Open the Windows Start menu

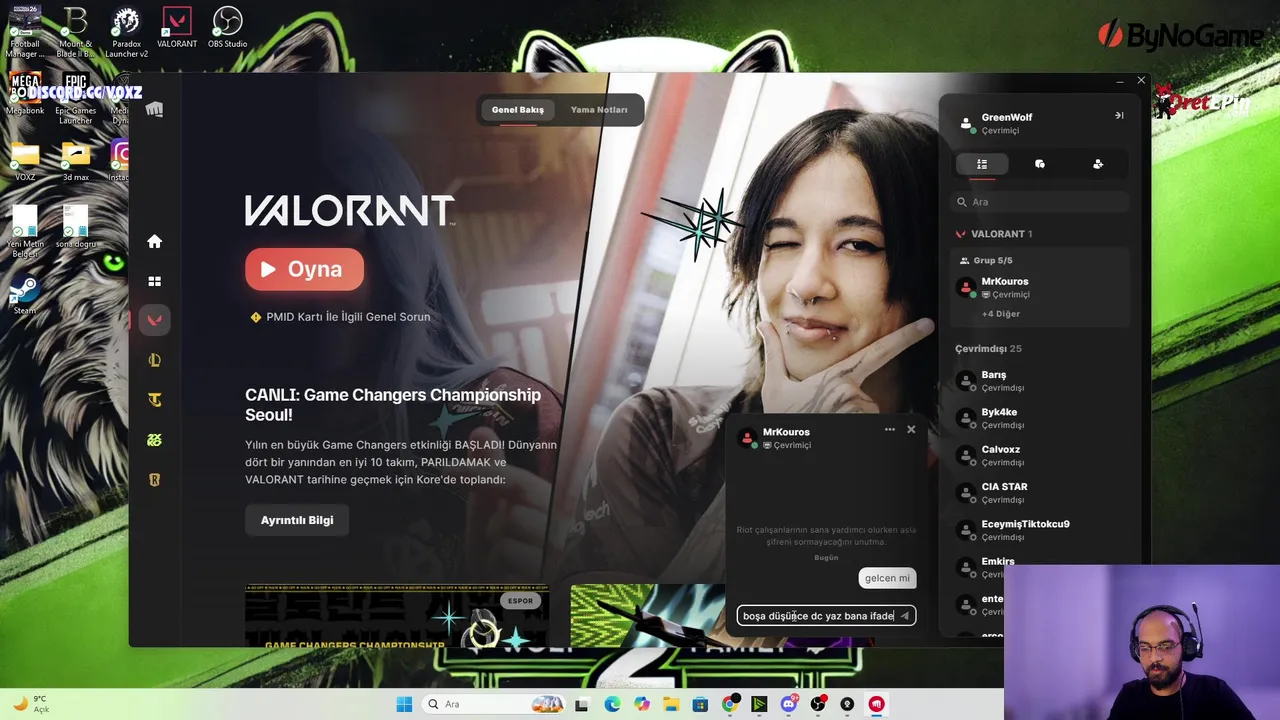point(404,704)
